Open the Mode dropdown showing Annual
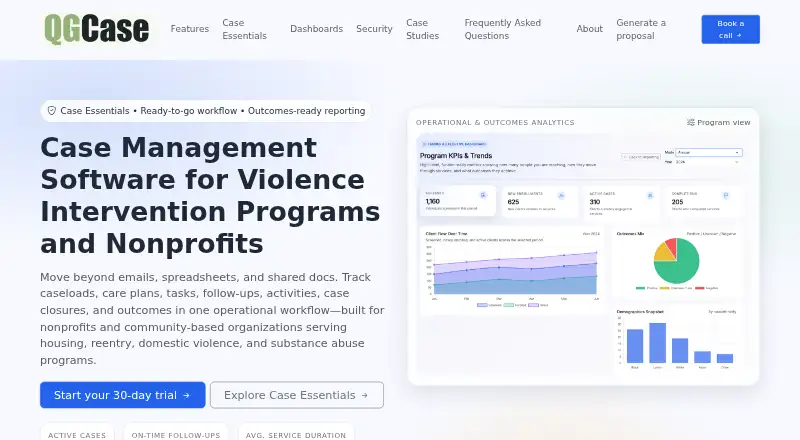The width and height of the screenshot is (800, 440). click(709, 153)
